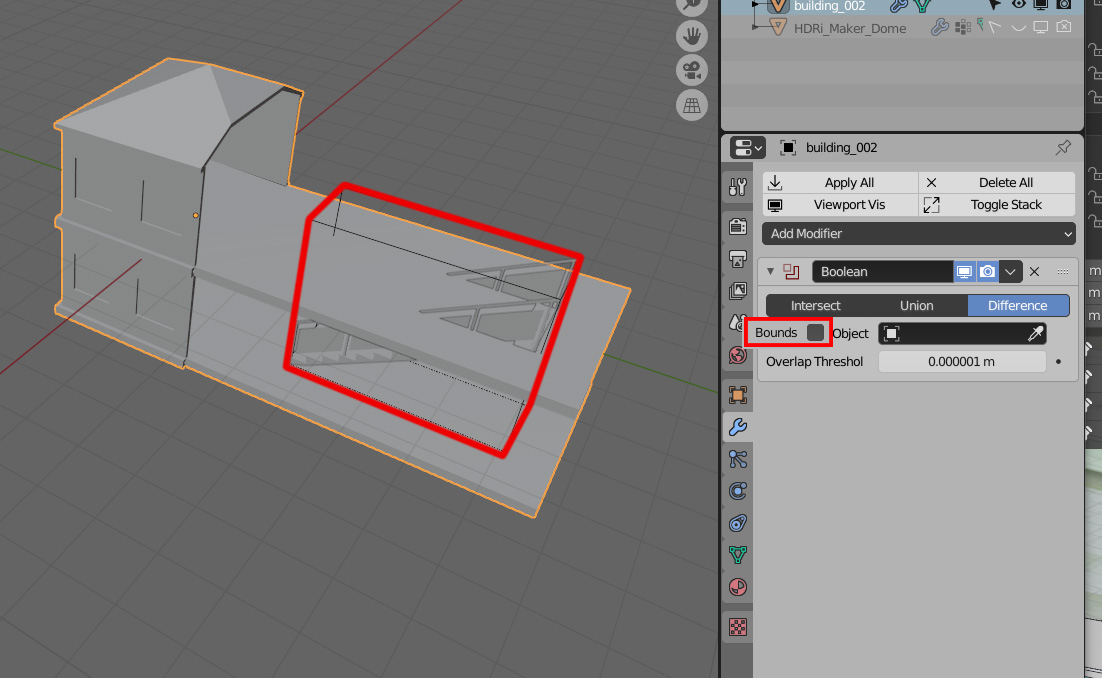Click Apply All modifiers button
This screenshot has width=1102, height=678.
(x=841, y=183)
